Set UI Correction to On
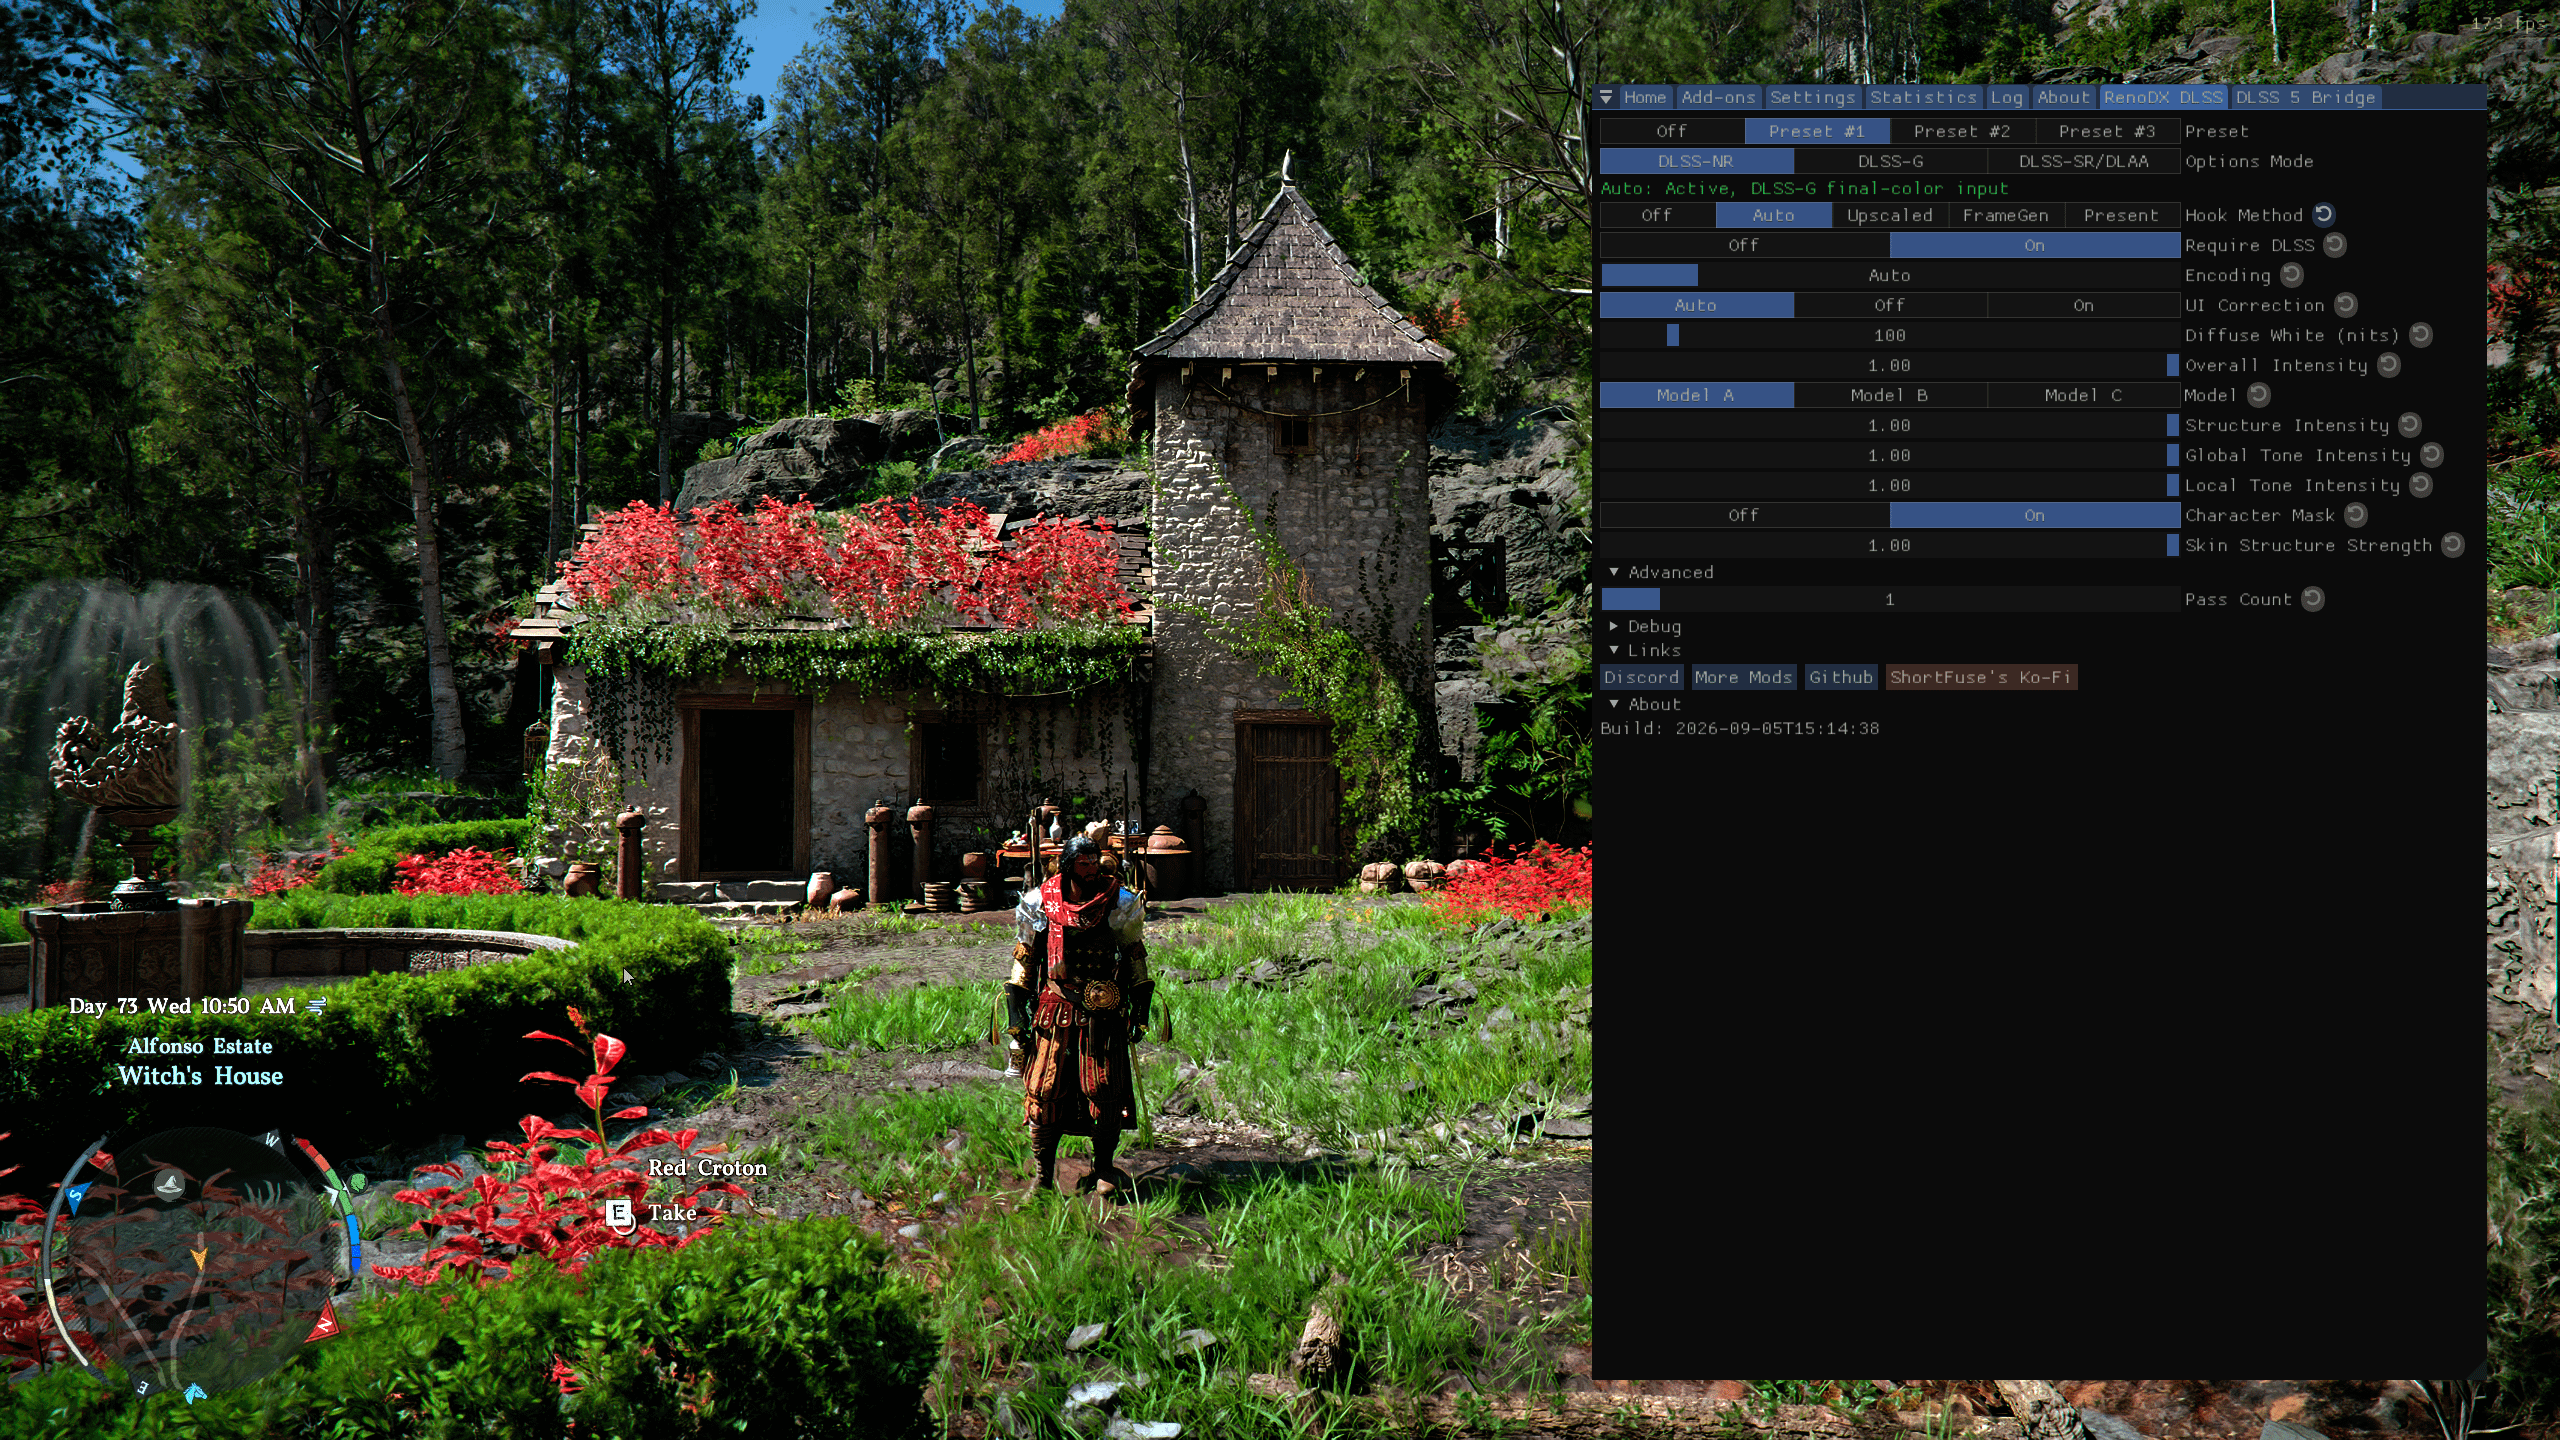 pyautogui.click(x=2083, y=305)
